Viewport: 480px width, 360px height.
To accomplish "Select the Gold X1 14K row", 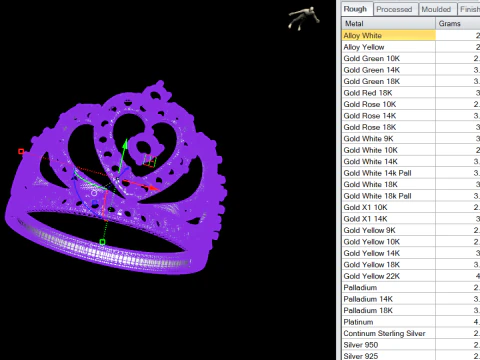I will [x=411, y=219].
